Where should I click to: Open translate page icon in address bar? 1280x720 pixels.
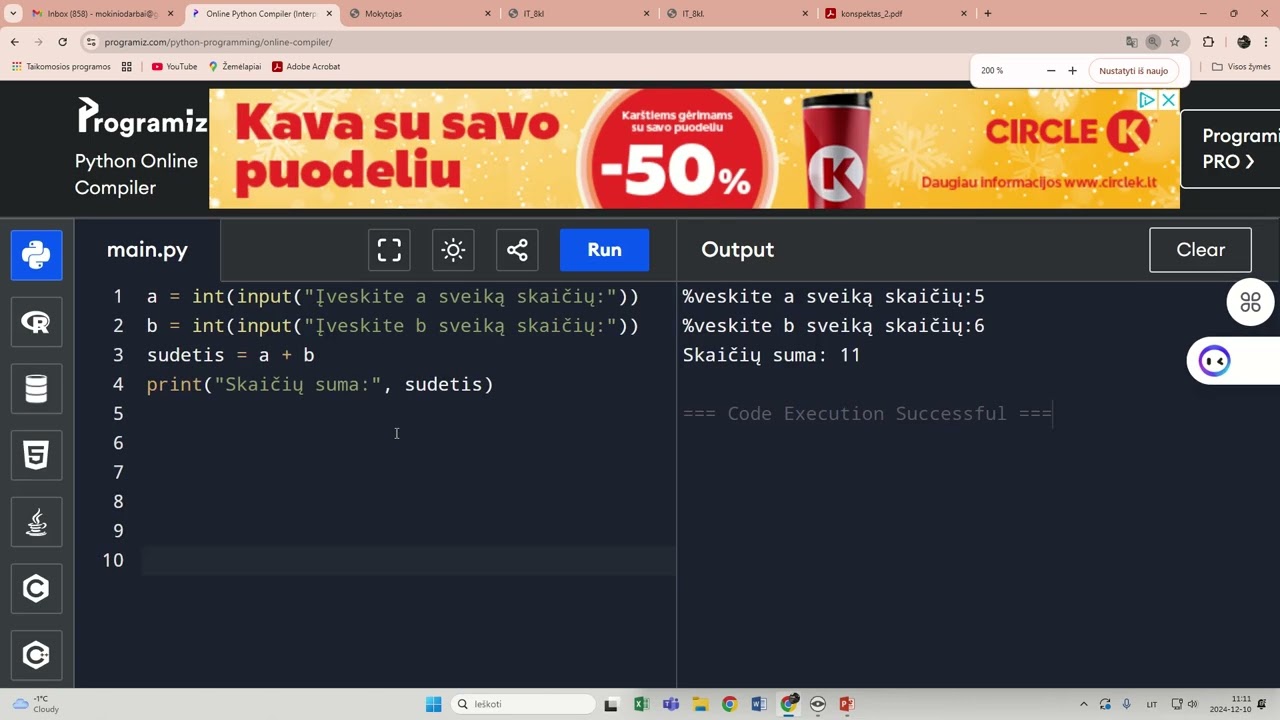(x=1131, y=42)
